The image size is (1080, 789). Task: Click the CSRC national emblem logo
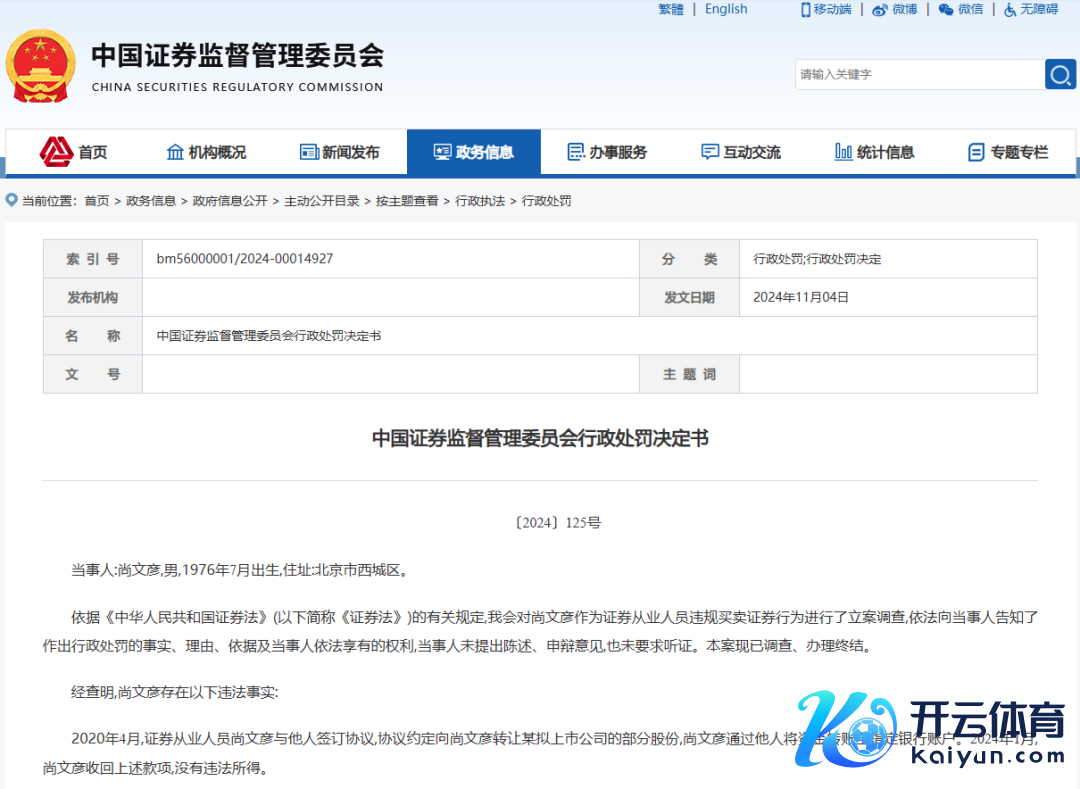tap(40, 65)
